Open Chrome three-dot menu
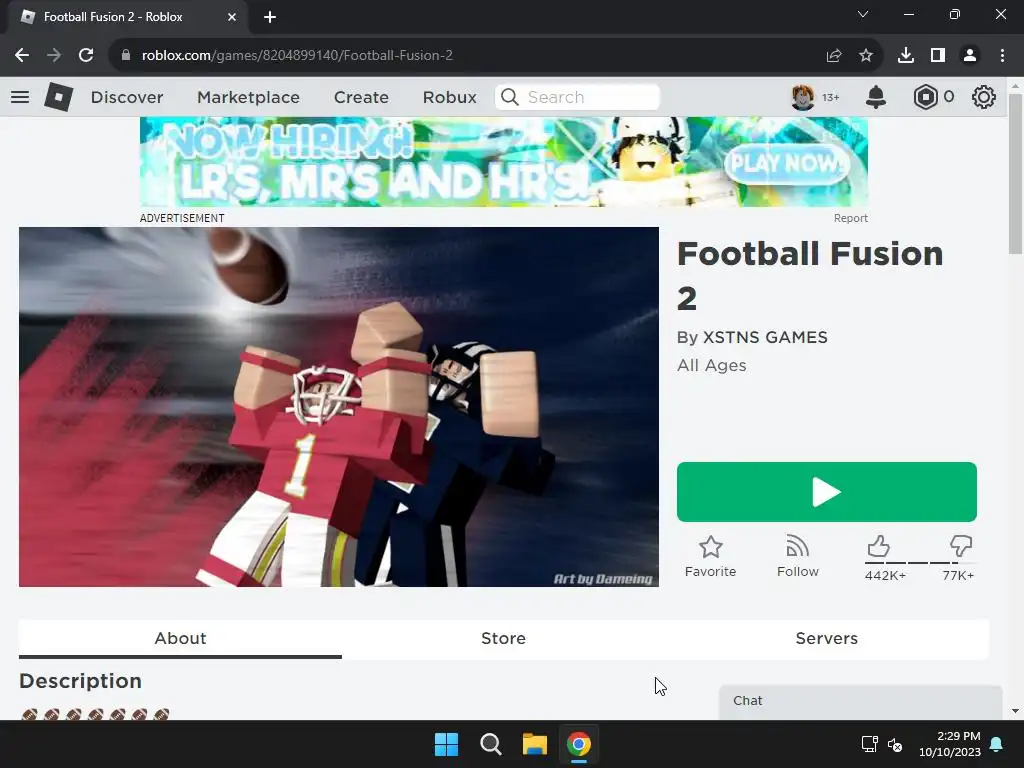Viewport: 1024px width, 768px height. pos(1002,56)
